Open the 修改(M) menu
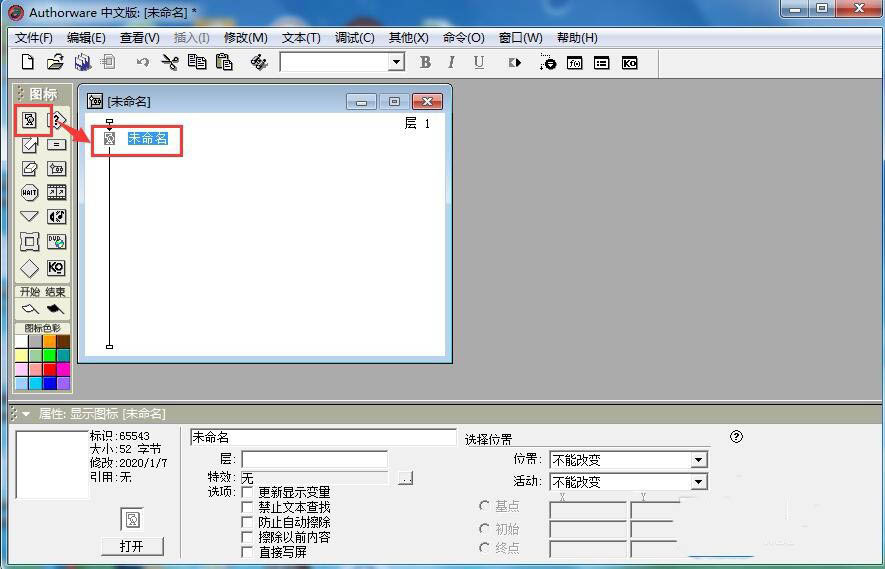This screenshot has width=885, height=569. pos(246,38)
